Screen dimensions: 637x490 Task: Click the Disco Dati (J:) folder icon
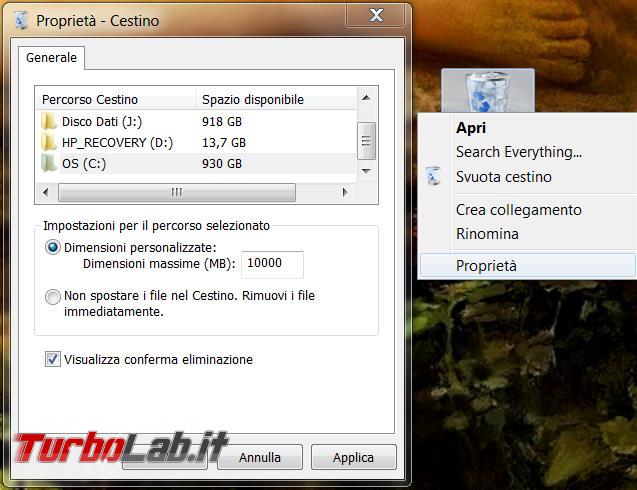49,121
